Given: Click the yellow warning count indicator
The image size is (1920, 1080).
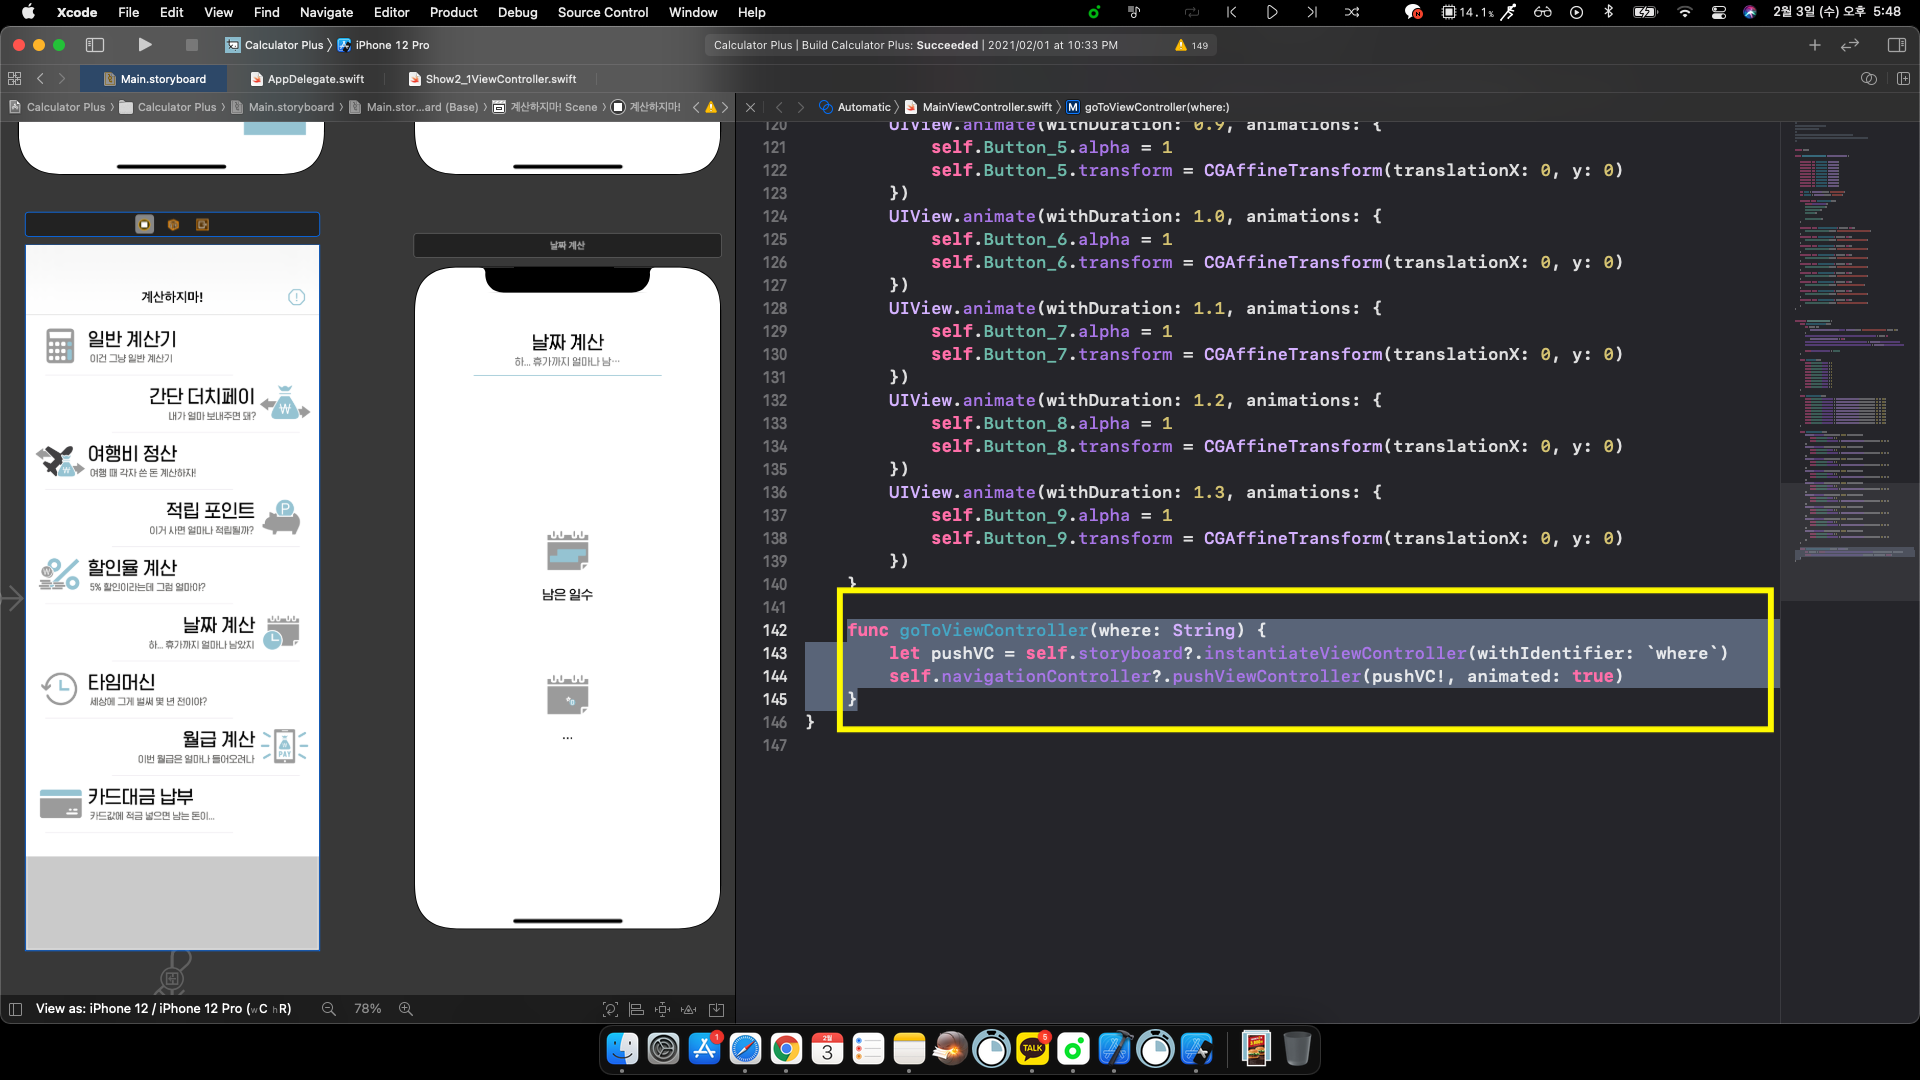Looking at the screenshot, I should [1191, 45].
